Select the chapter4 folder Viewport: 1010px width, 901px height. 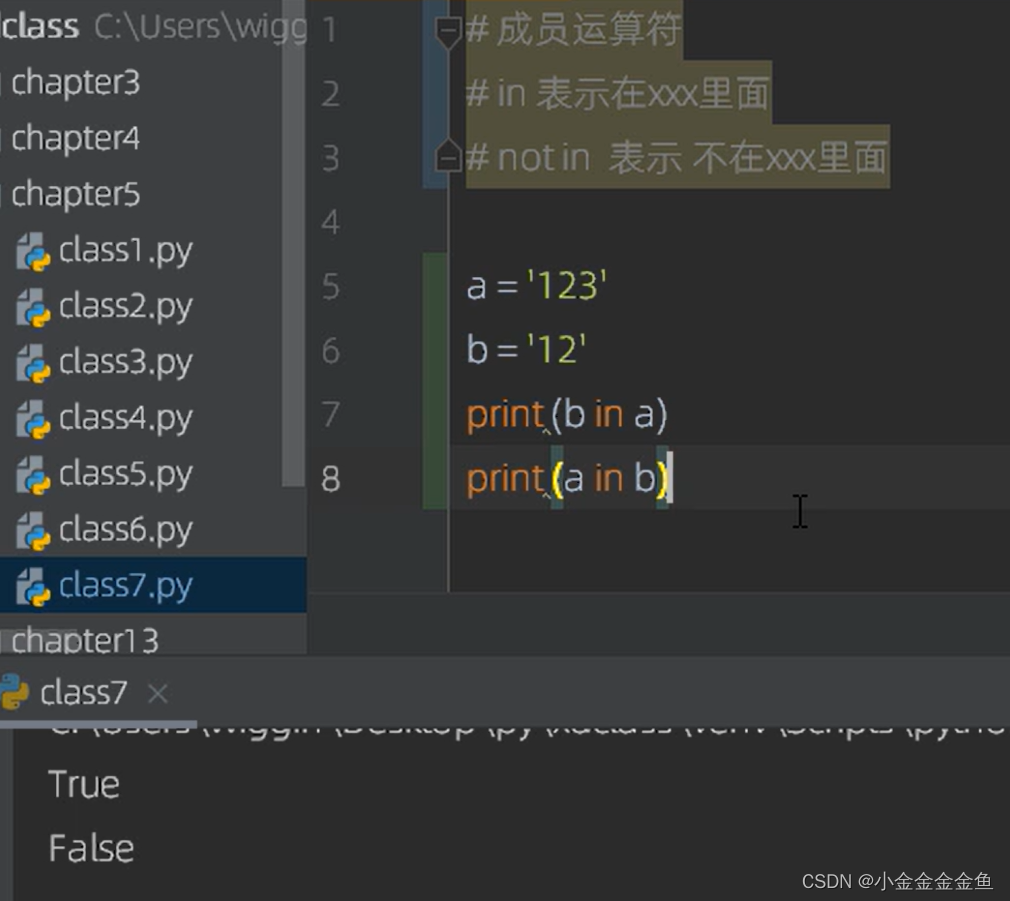tap(75, 138)
